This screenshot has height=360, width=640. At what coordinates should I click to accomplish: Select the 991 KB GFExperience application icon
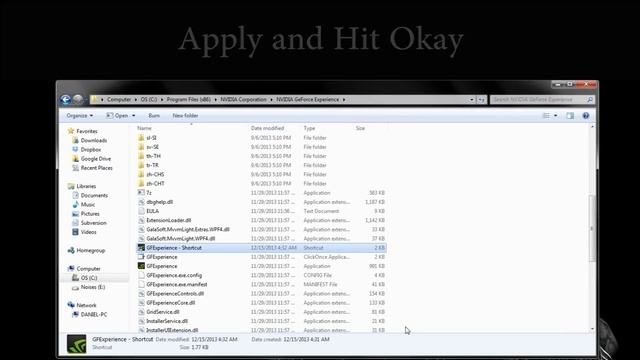pyautogui.click(x=141, y=266)
